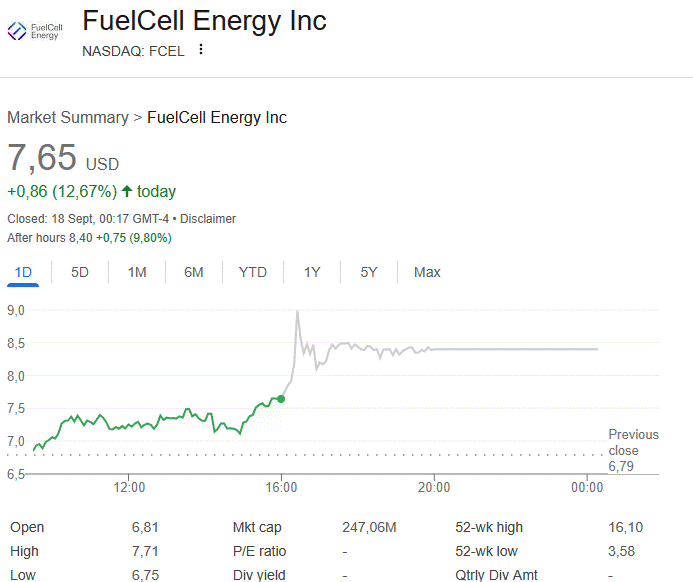
Task: Click the Previous close 6,79 label
Action: point(633,450)
